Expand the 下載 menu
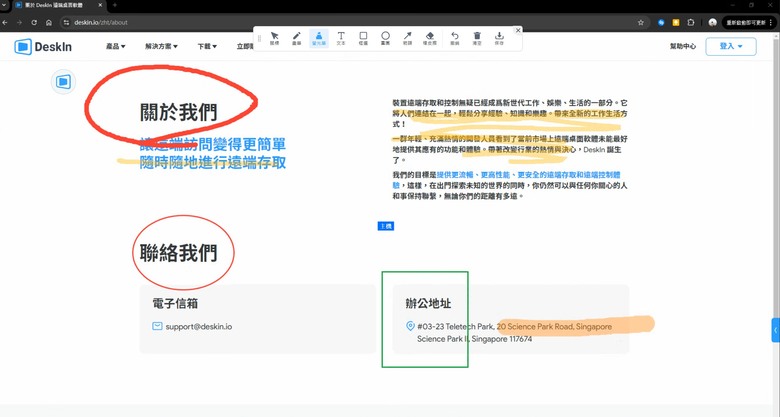 [x=207, y=46]
